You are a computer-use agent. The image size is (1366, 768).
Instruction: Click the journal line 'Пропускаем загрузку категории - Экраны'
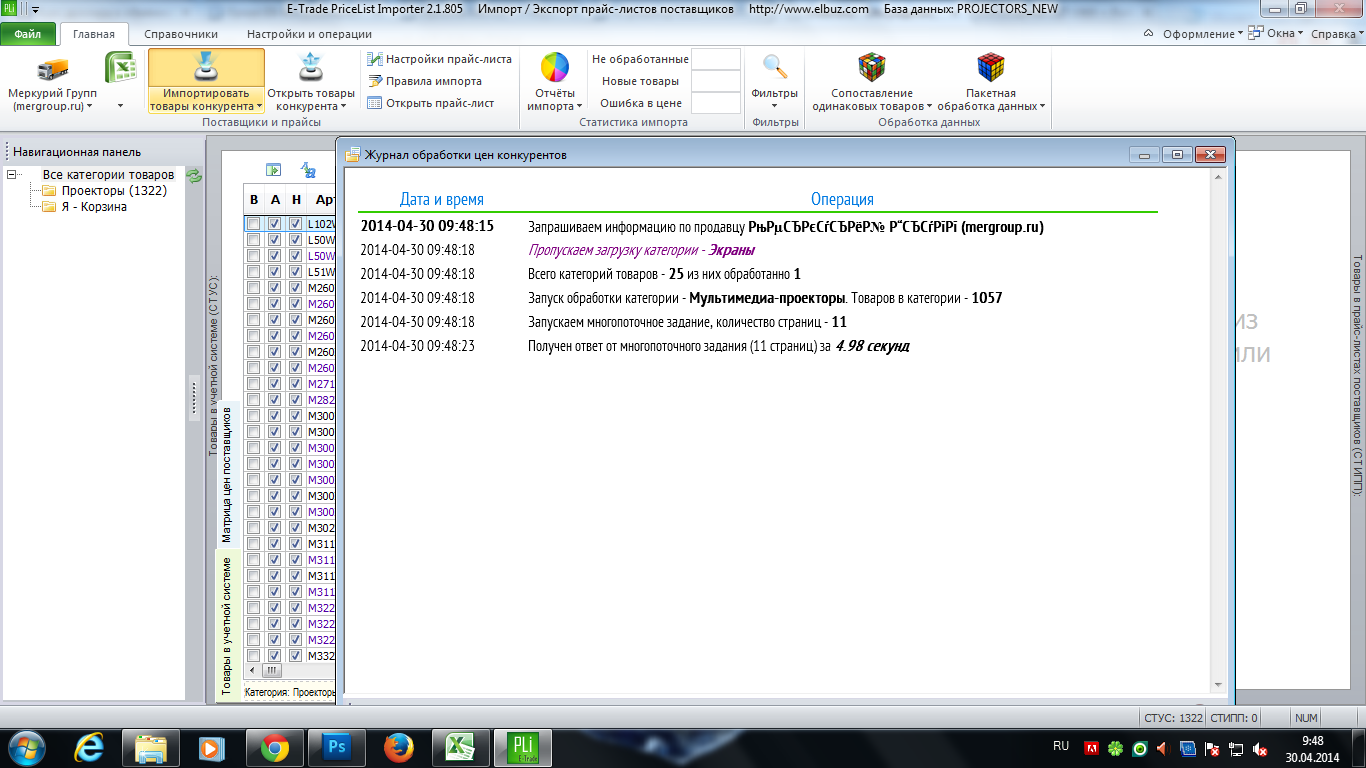pos(641,250)
